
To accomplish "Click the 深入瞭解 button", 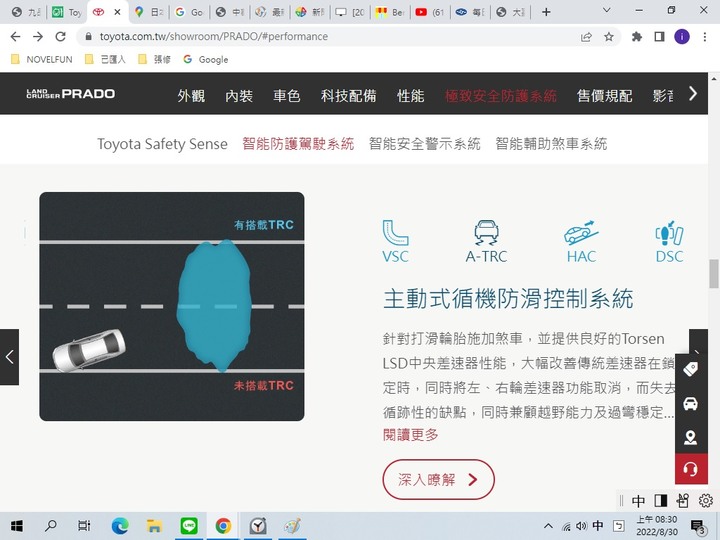I will [x=439, y=479].
